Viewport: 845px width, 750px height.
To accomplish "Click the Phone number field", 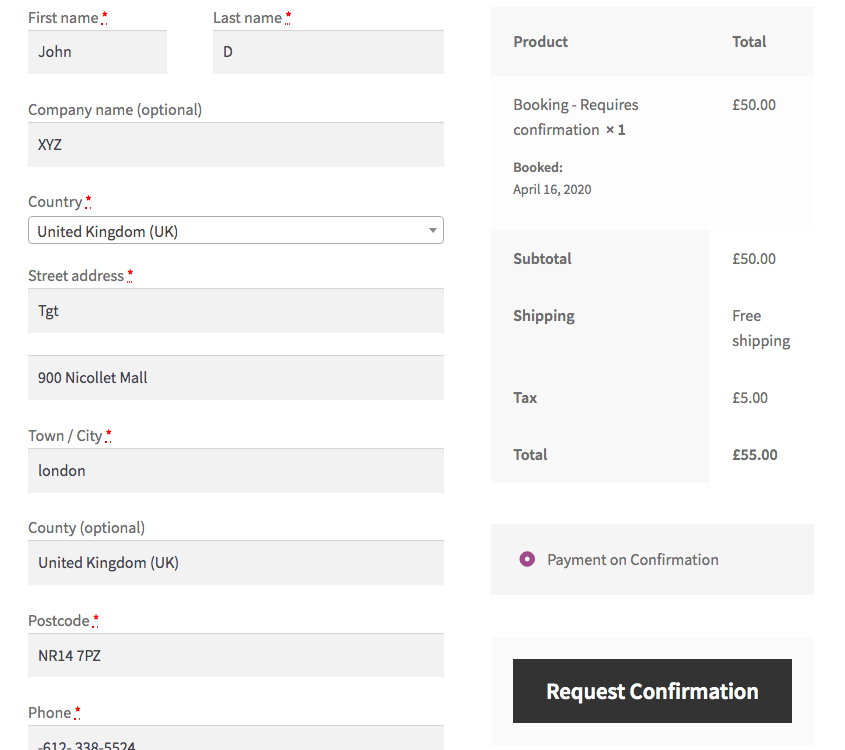I will [x=236, y=738].
